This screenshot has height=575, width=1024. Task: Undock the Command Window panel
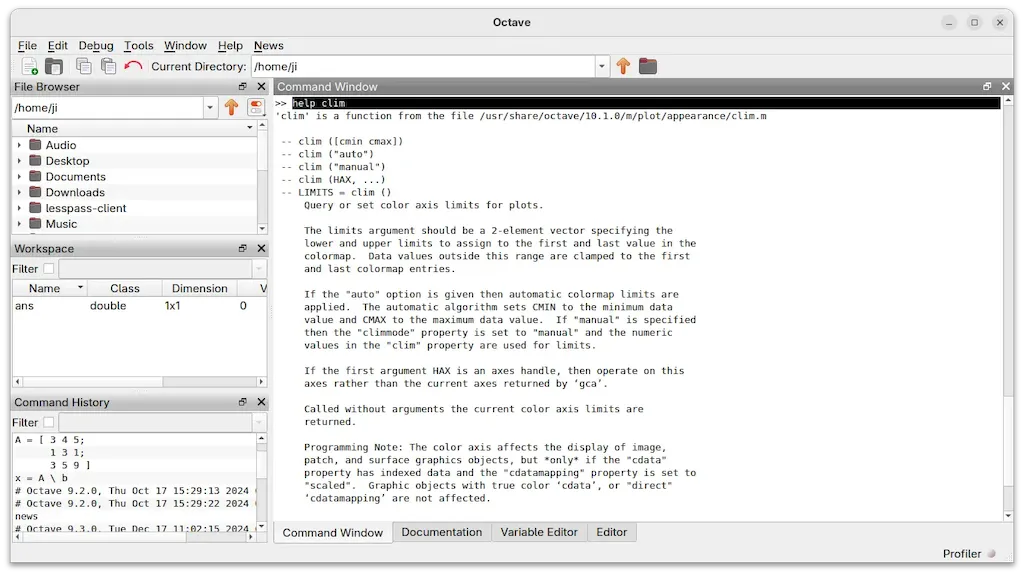987,86
